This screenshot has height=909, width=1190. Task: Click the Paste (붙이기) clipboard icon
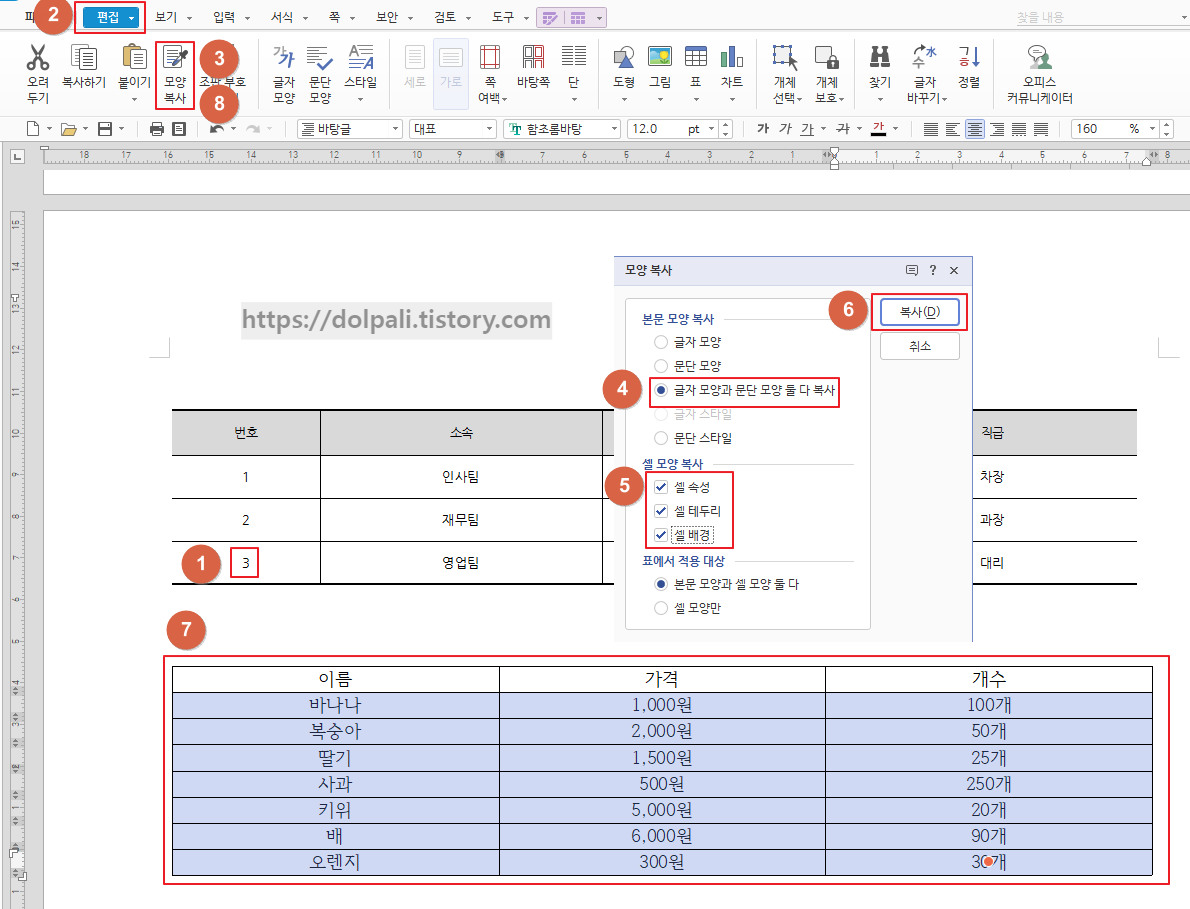click(x=134, y=58)
